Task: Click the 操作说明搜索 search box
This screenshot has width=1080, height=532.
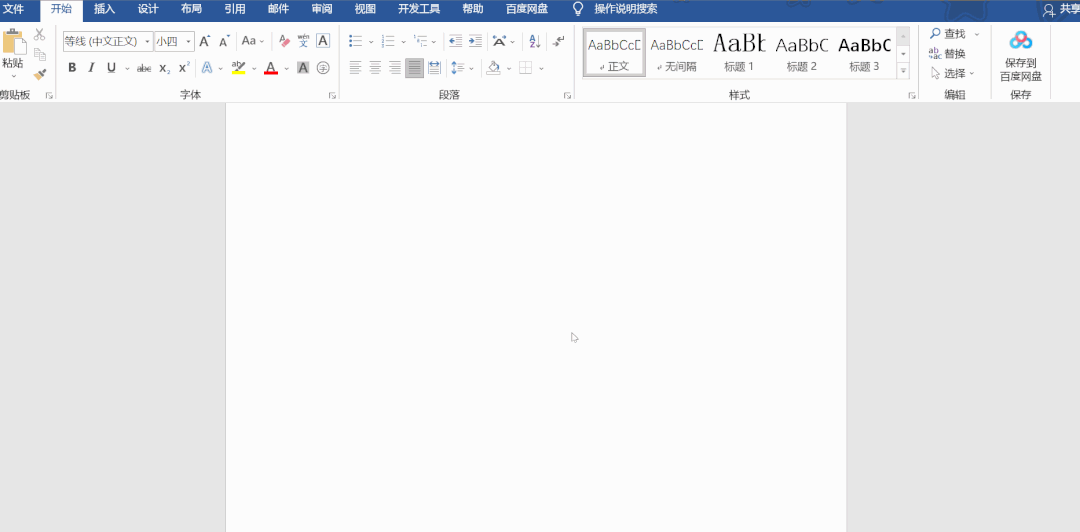Action: [x=625, y=9]
